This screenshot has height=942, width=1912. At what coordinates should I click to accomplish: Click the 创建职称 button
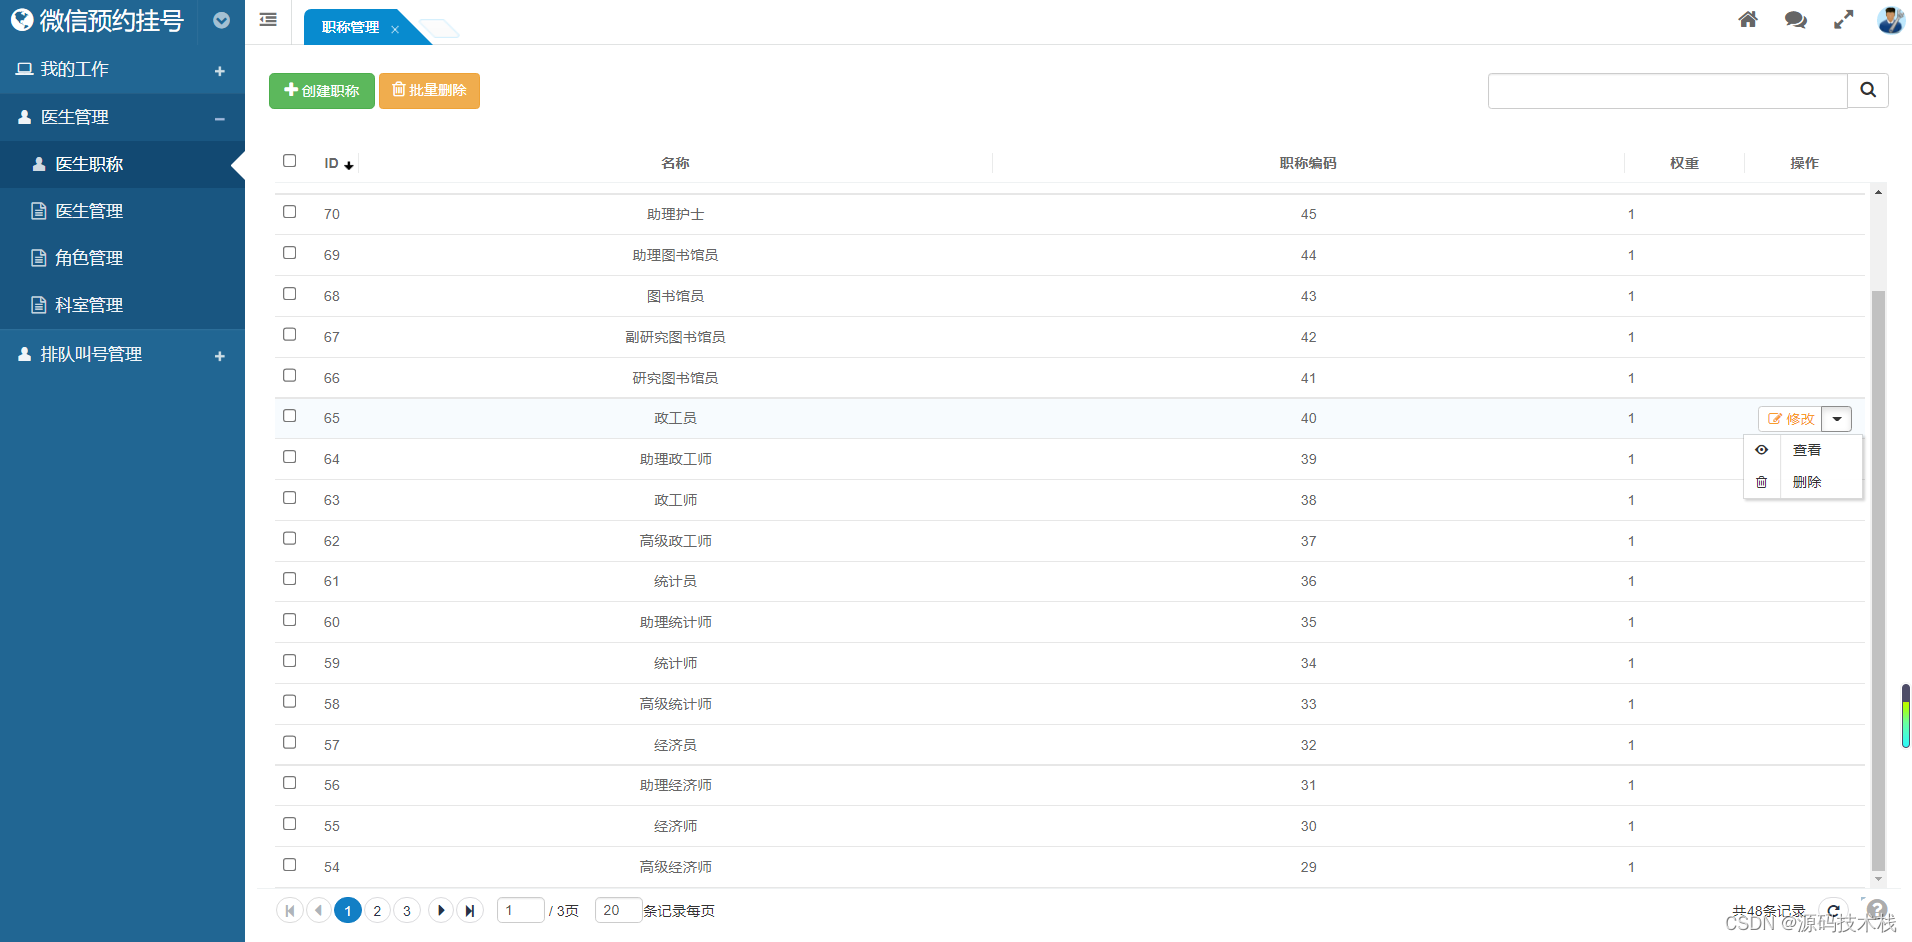(x=322, y=91)
